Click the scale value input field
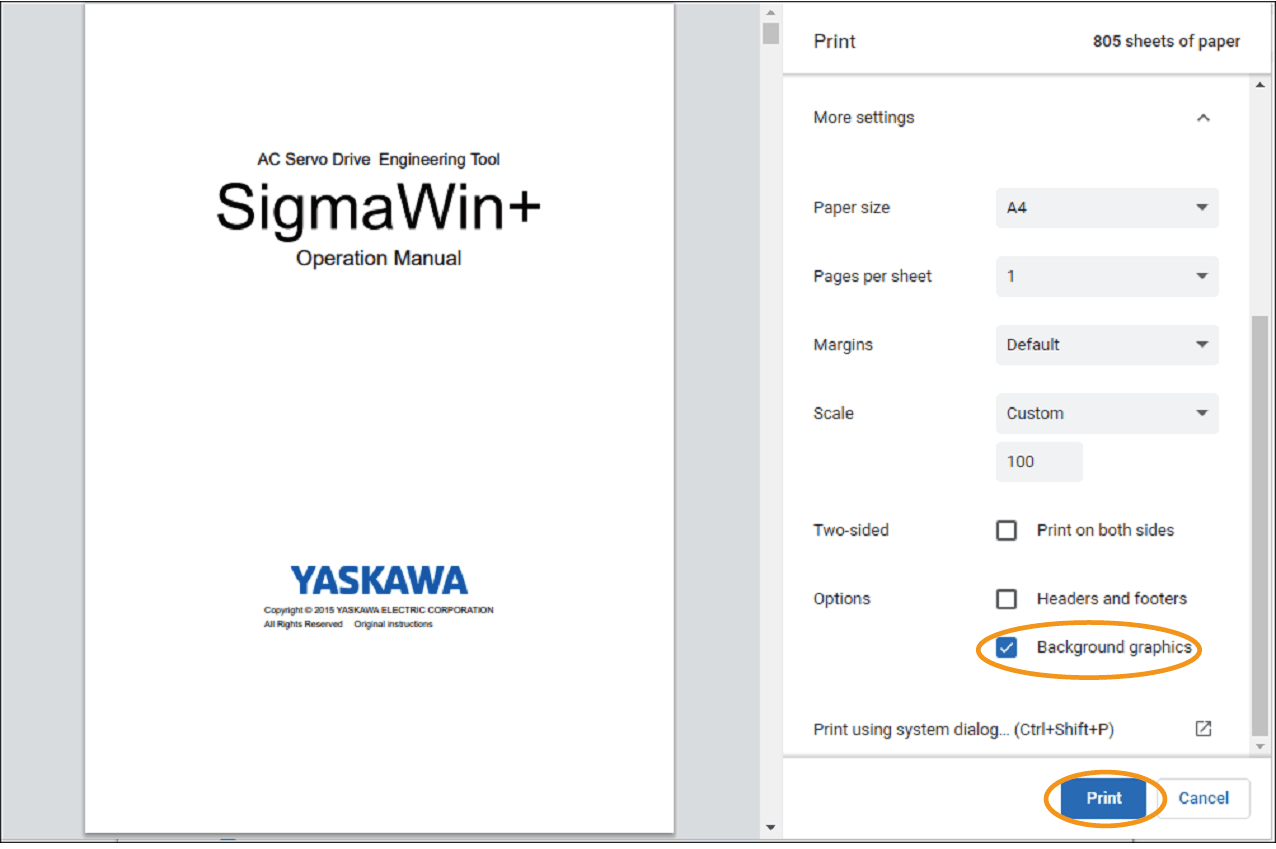 pyautogui.click(x=1039, y=462)
